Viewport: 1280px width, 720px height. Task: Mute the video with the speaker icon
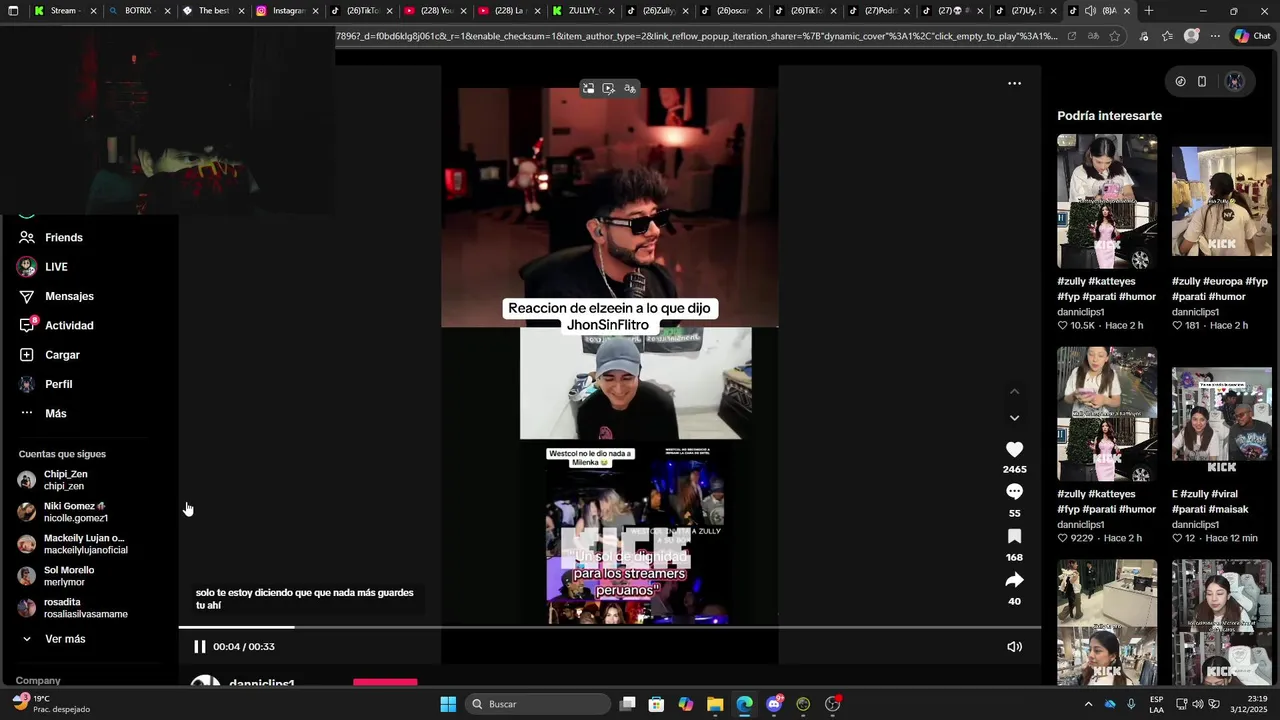(x=1014, y=647)
